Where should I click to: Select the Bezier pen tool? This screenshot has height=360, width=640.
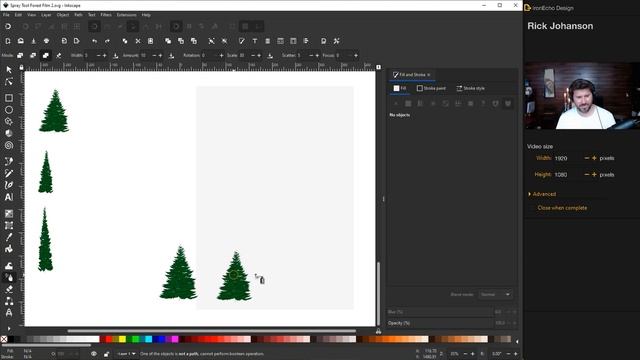9,161
